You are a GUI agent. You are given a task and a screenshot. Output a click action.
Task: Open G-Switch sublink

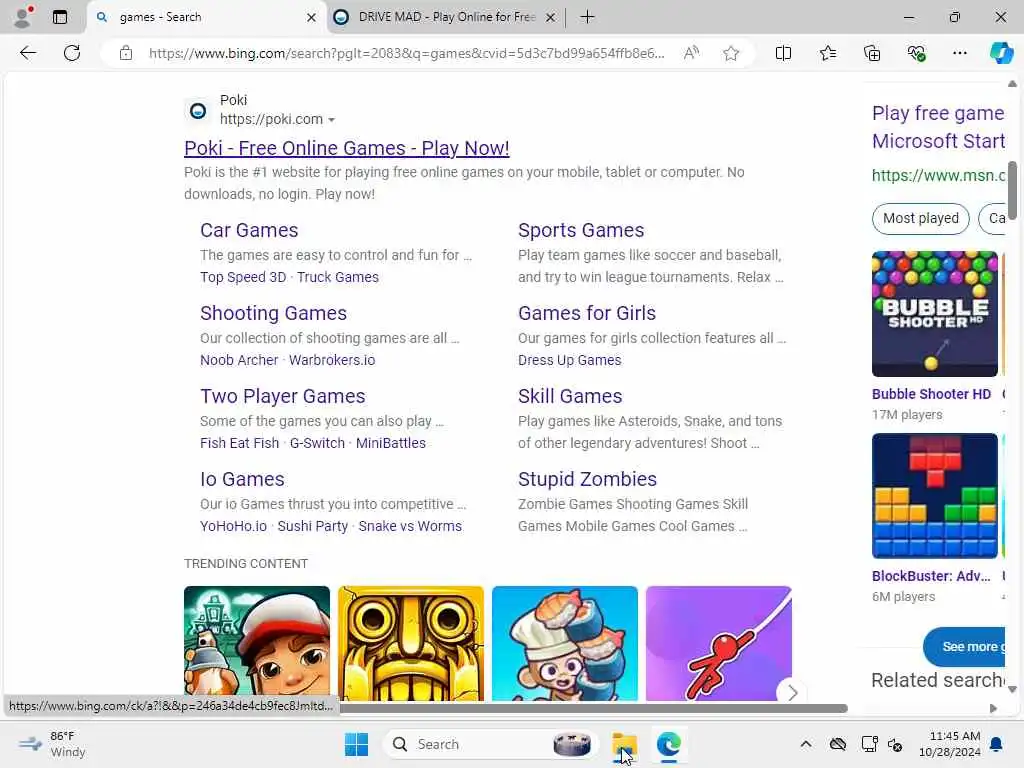pos(317,443)
